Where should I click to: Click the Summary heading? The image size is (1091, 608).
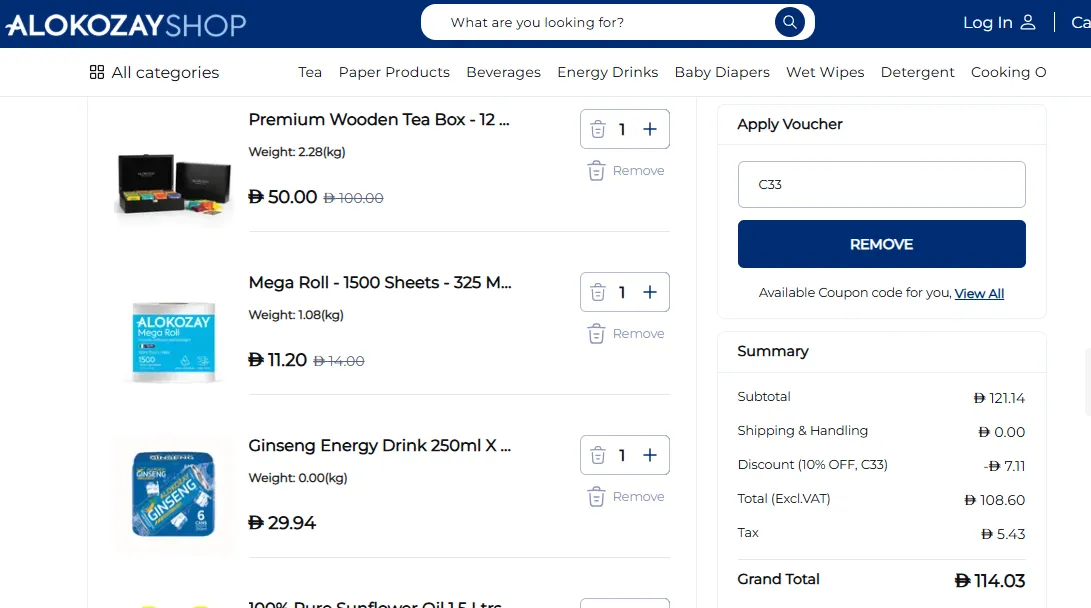click(773, 351)
